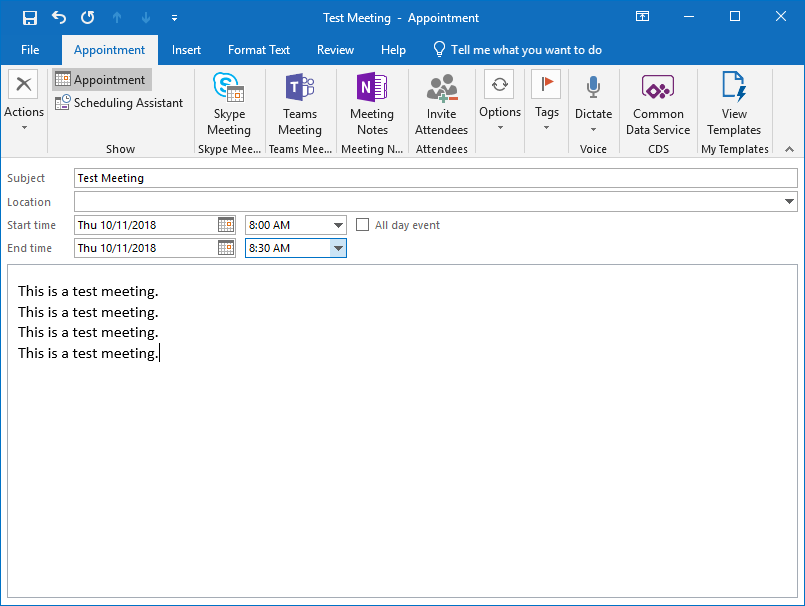This screenshot has height=606, width=805.
Task: Expand the start time dropdown
Action: click(x=338, y=225)
